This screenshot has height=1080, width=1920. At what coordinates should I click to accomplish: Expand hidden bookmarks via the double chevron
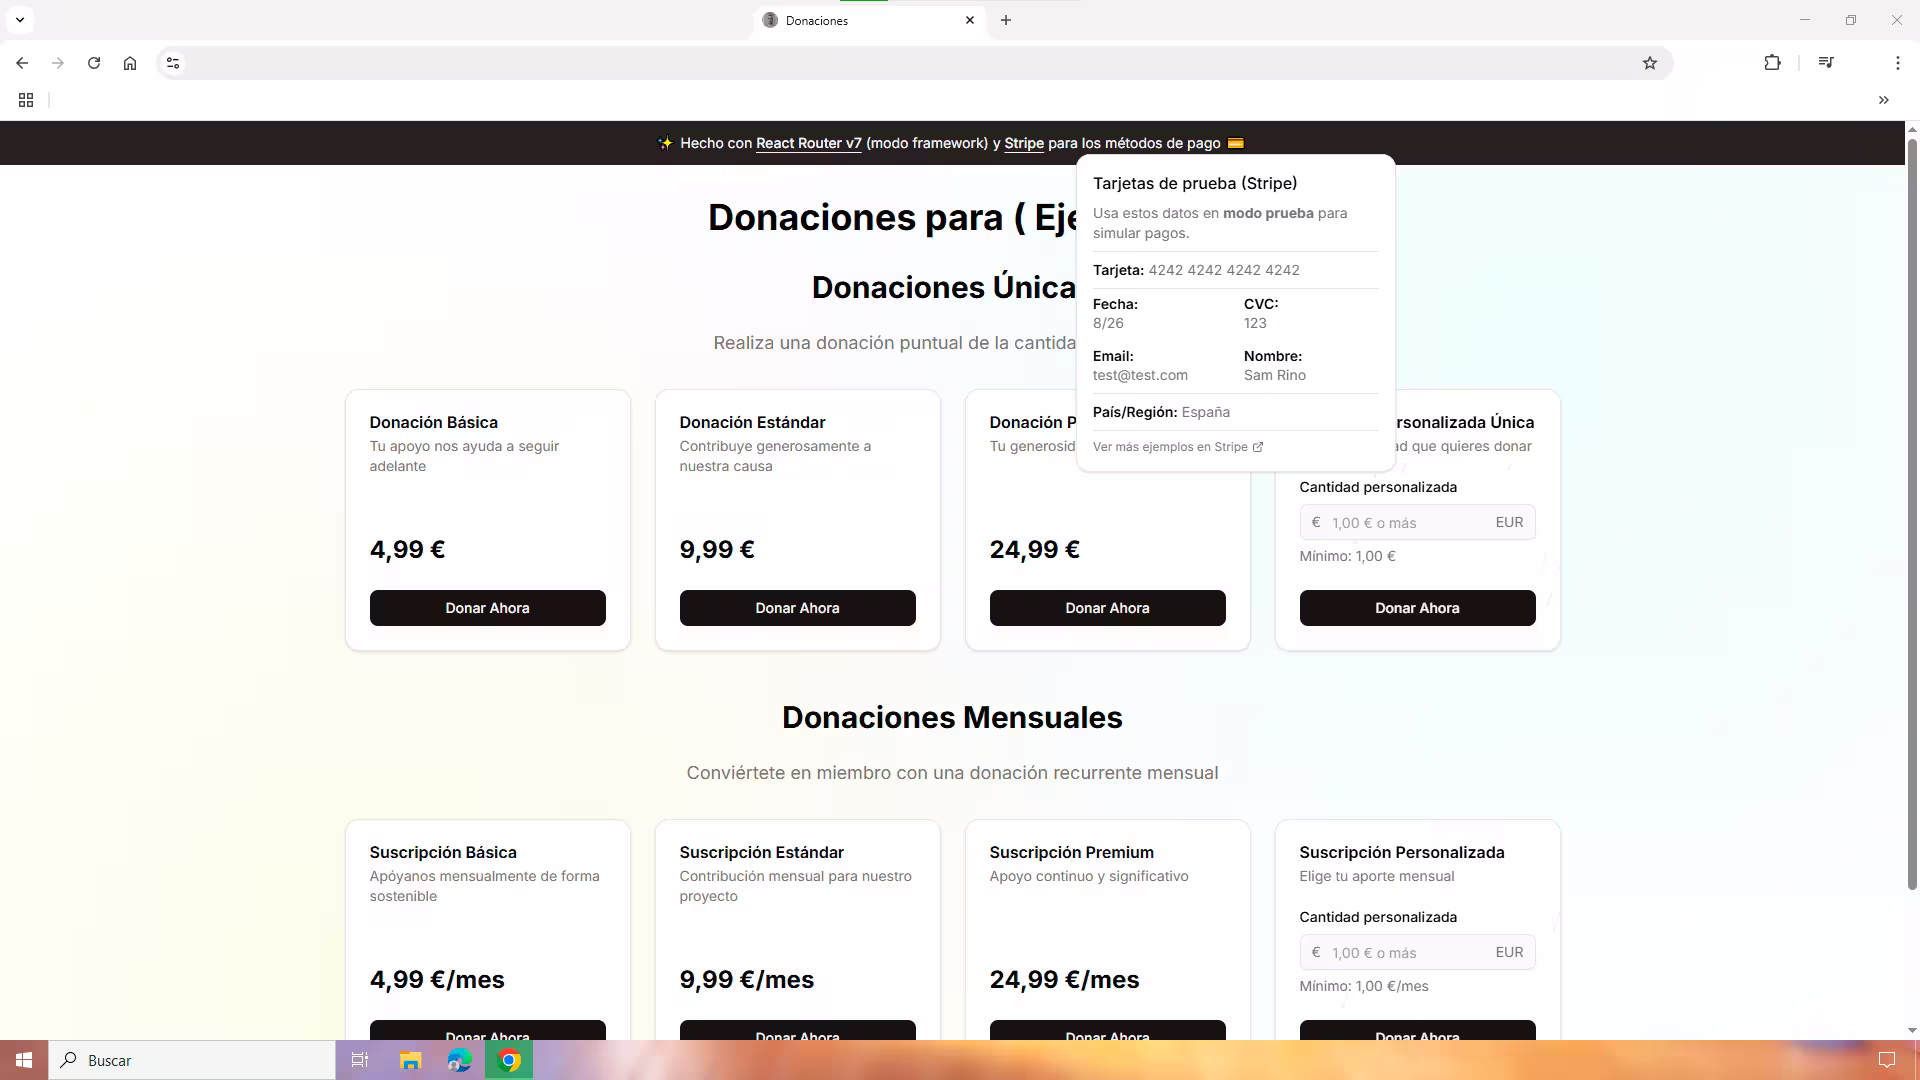click(x=1884, y=100)
